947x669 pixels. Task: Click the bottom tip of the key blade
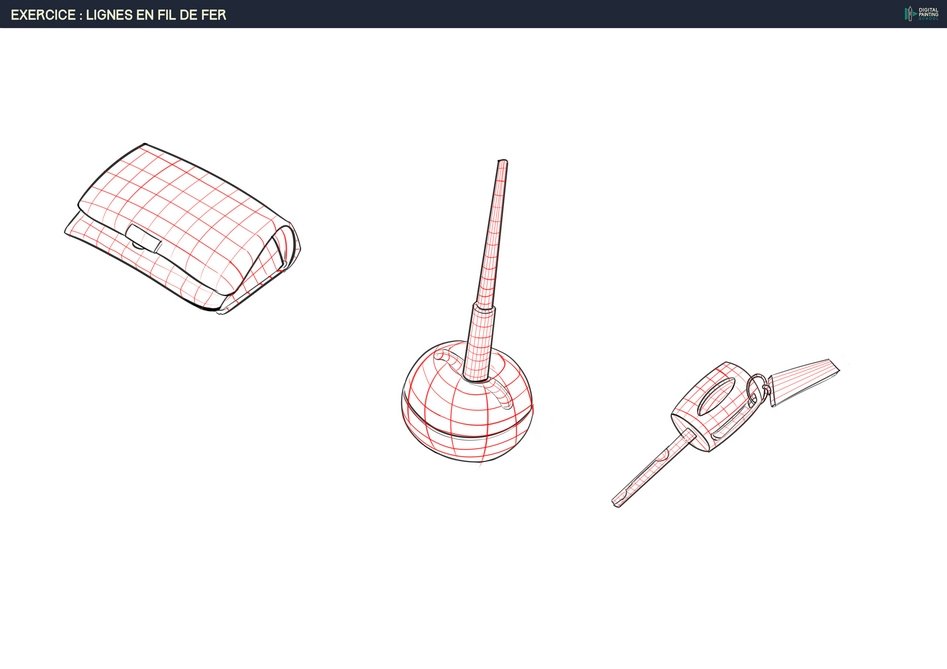pyautogui.click(x=617, y=502)
